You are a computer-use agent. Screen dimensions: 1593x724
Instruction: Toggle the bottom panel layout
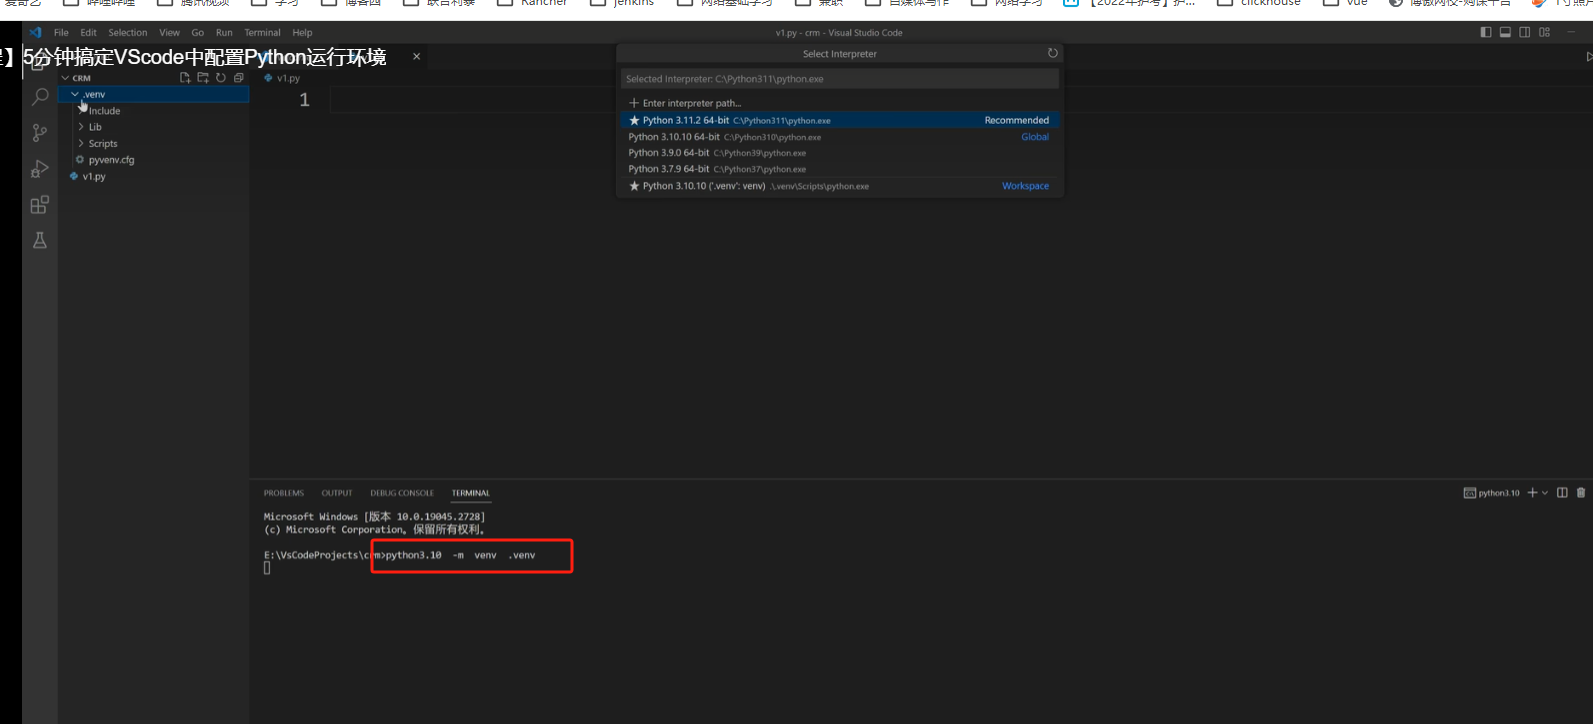(1505, 32)
